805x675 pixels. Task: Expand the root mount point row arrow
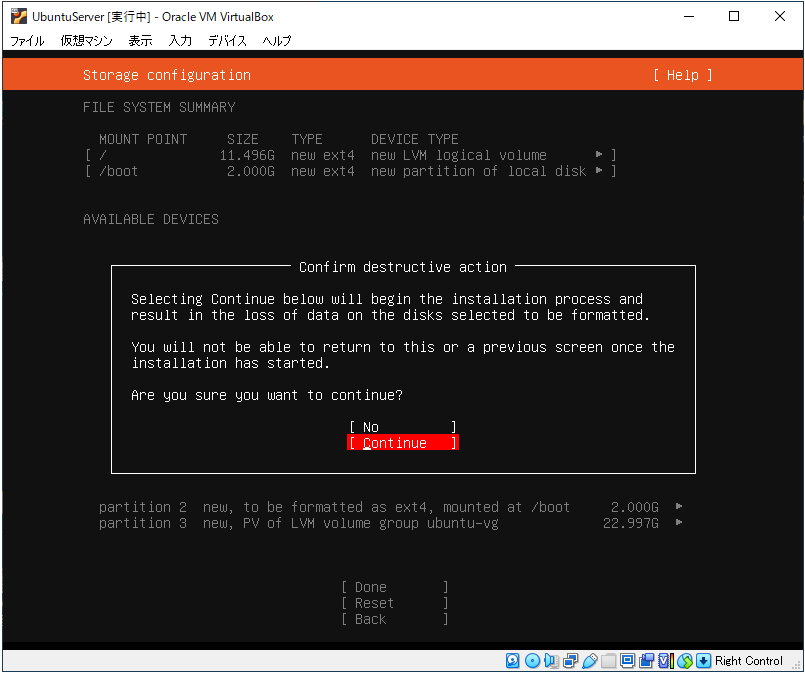[600, 155]
